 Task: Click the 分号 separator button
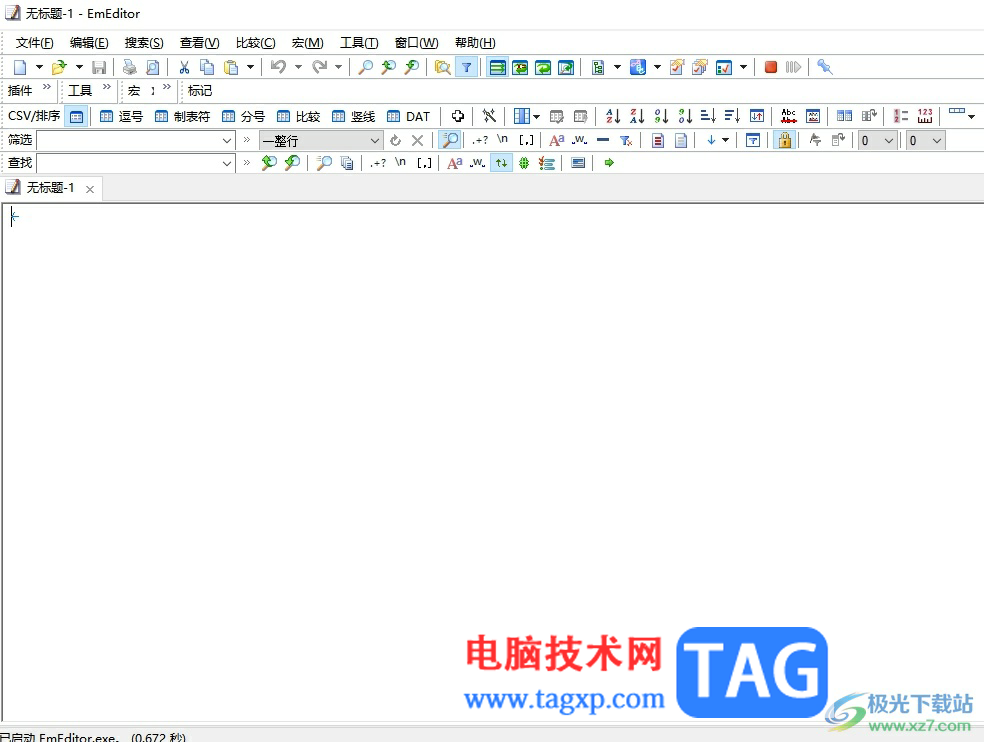(x=243, y=116)
